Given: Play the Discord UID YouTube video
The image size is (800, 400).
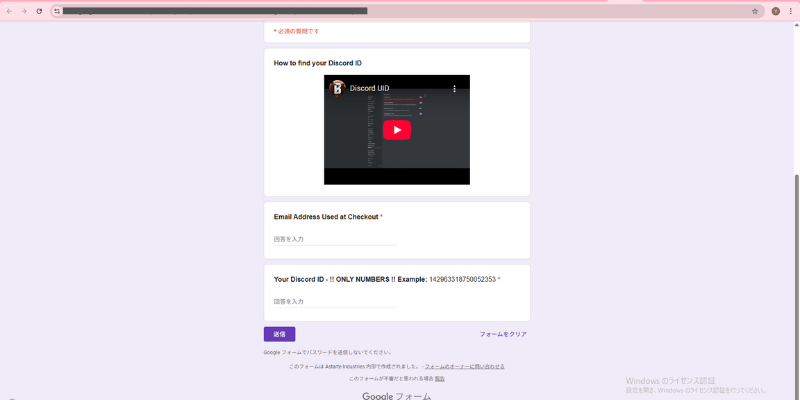Looking at the screenshot, I should click(397, 130).
